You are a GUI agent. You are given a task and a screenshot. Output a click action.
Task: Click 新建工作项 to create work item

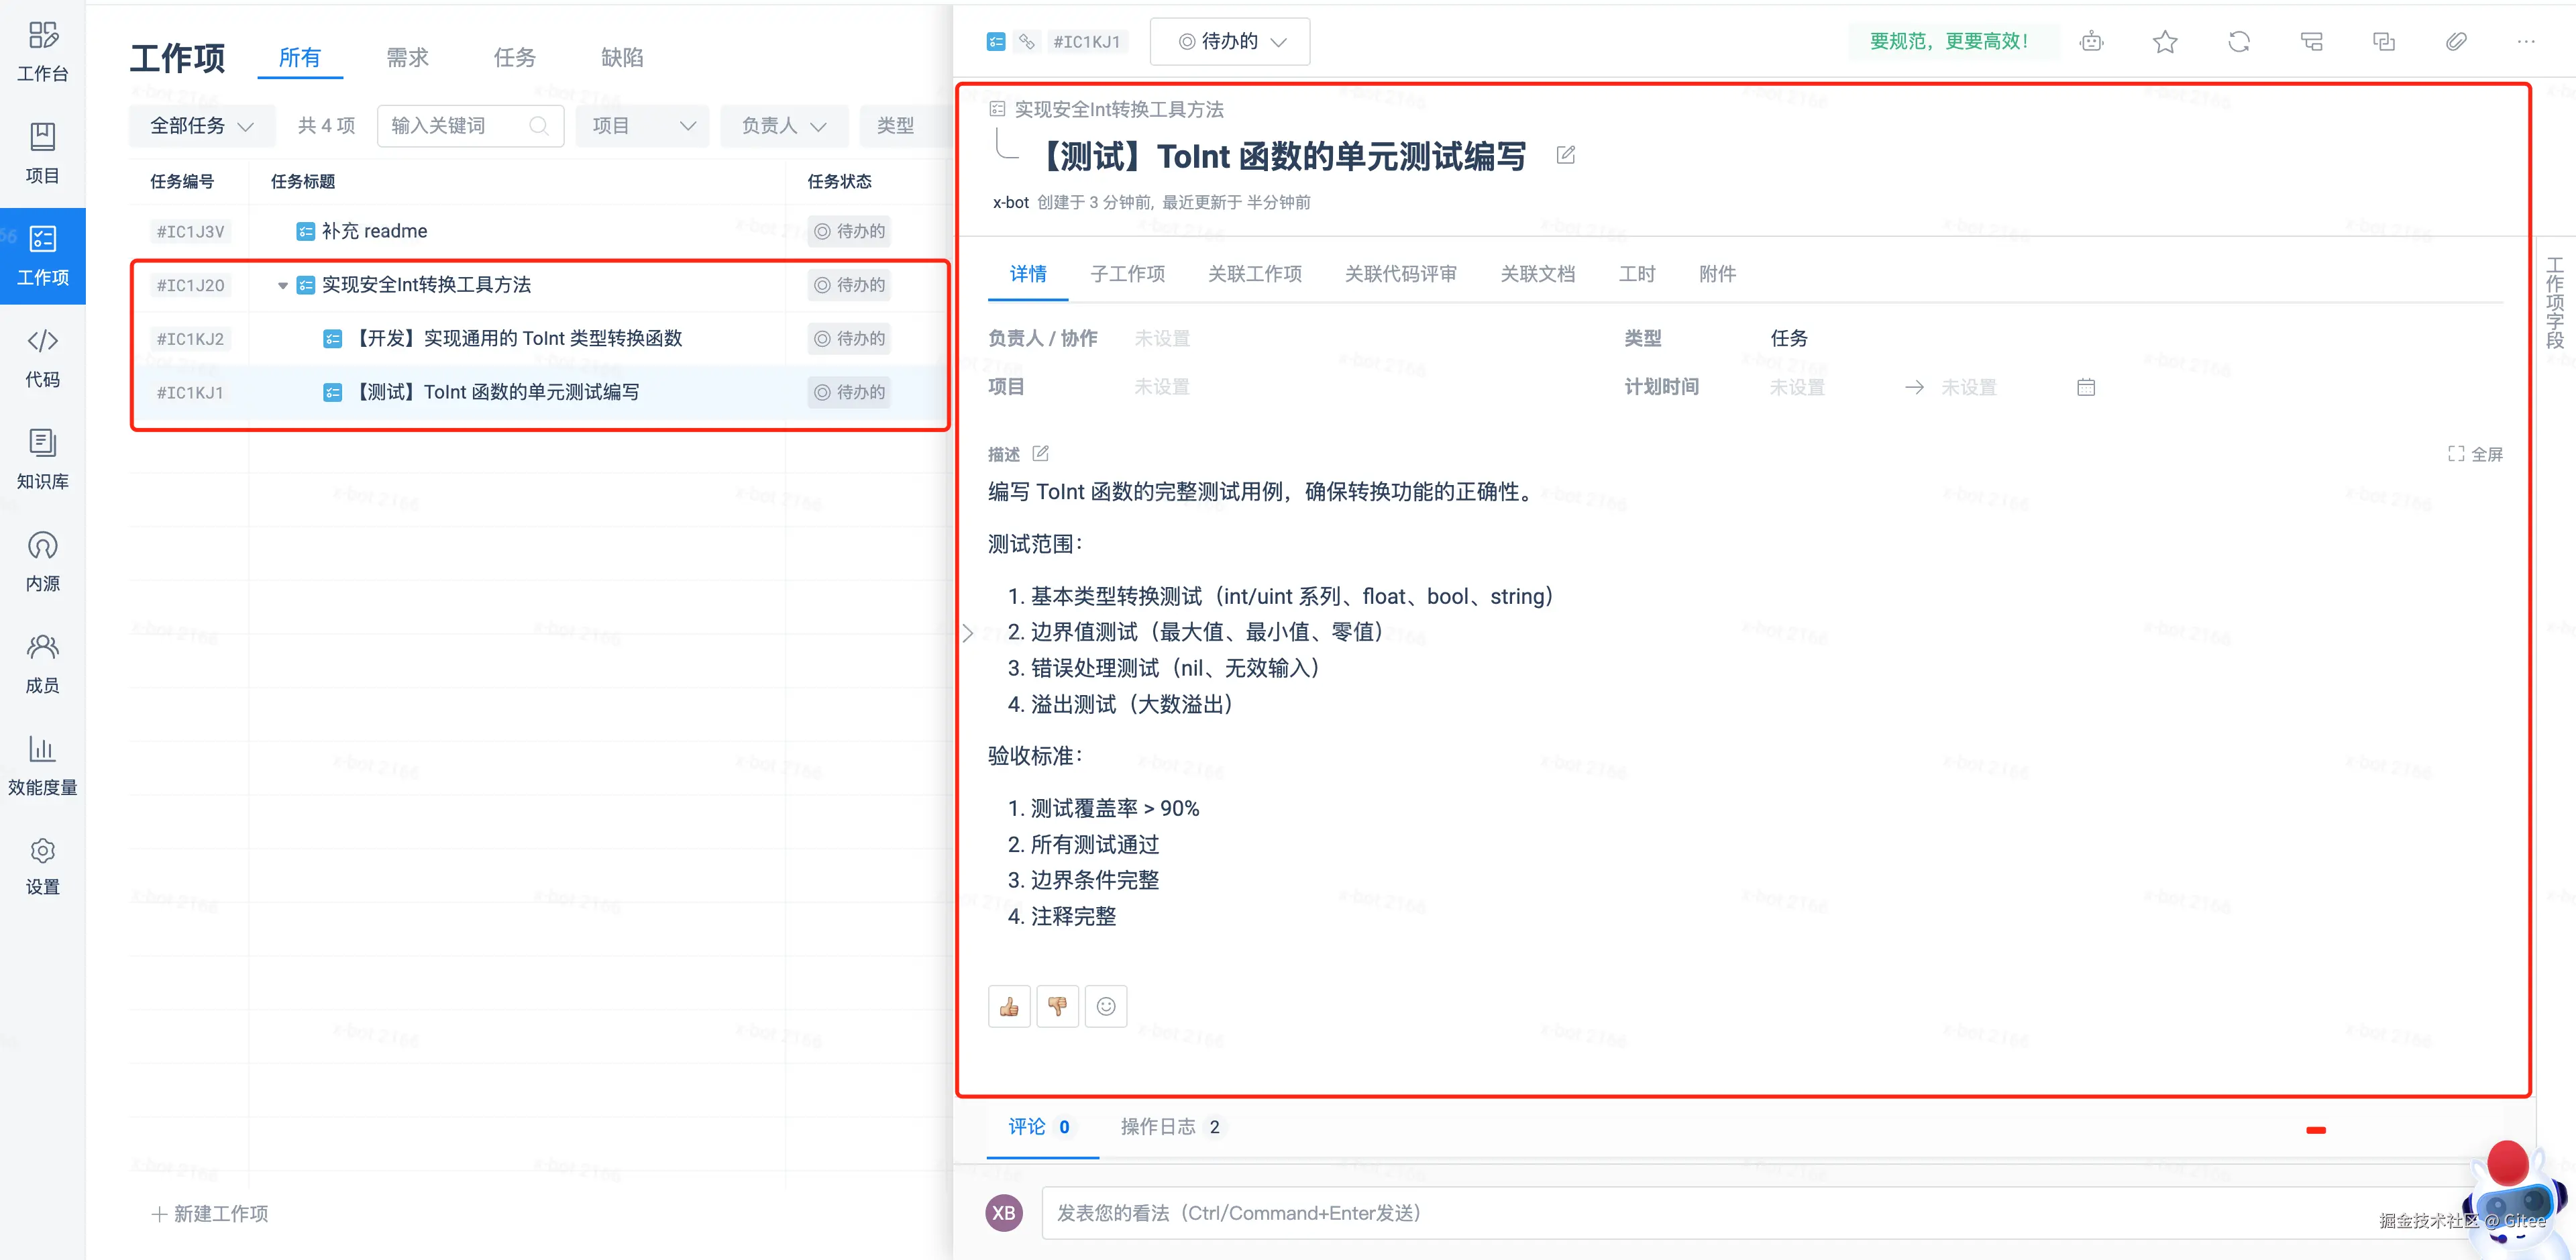click(210, 1213)
